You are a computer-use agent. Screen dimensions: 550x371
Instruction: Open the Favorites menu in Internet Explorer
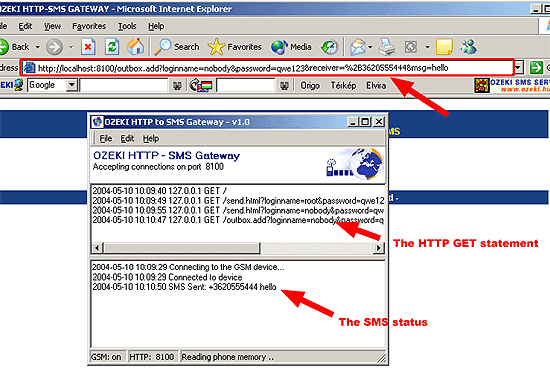(x=89, y=26)
